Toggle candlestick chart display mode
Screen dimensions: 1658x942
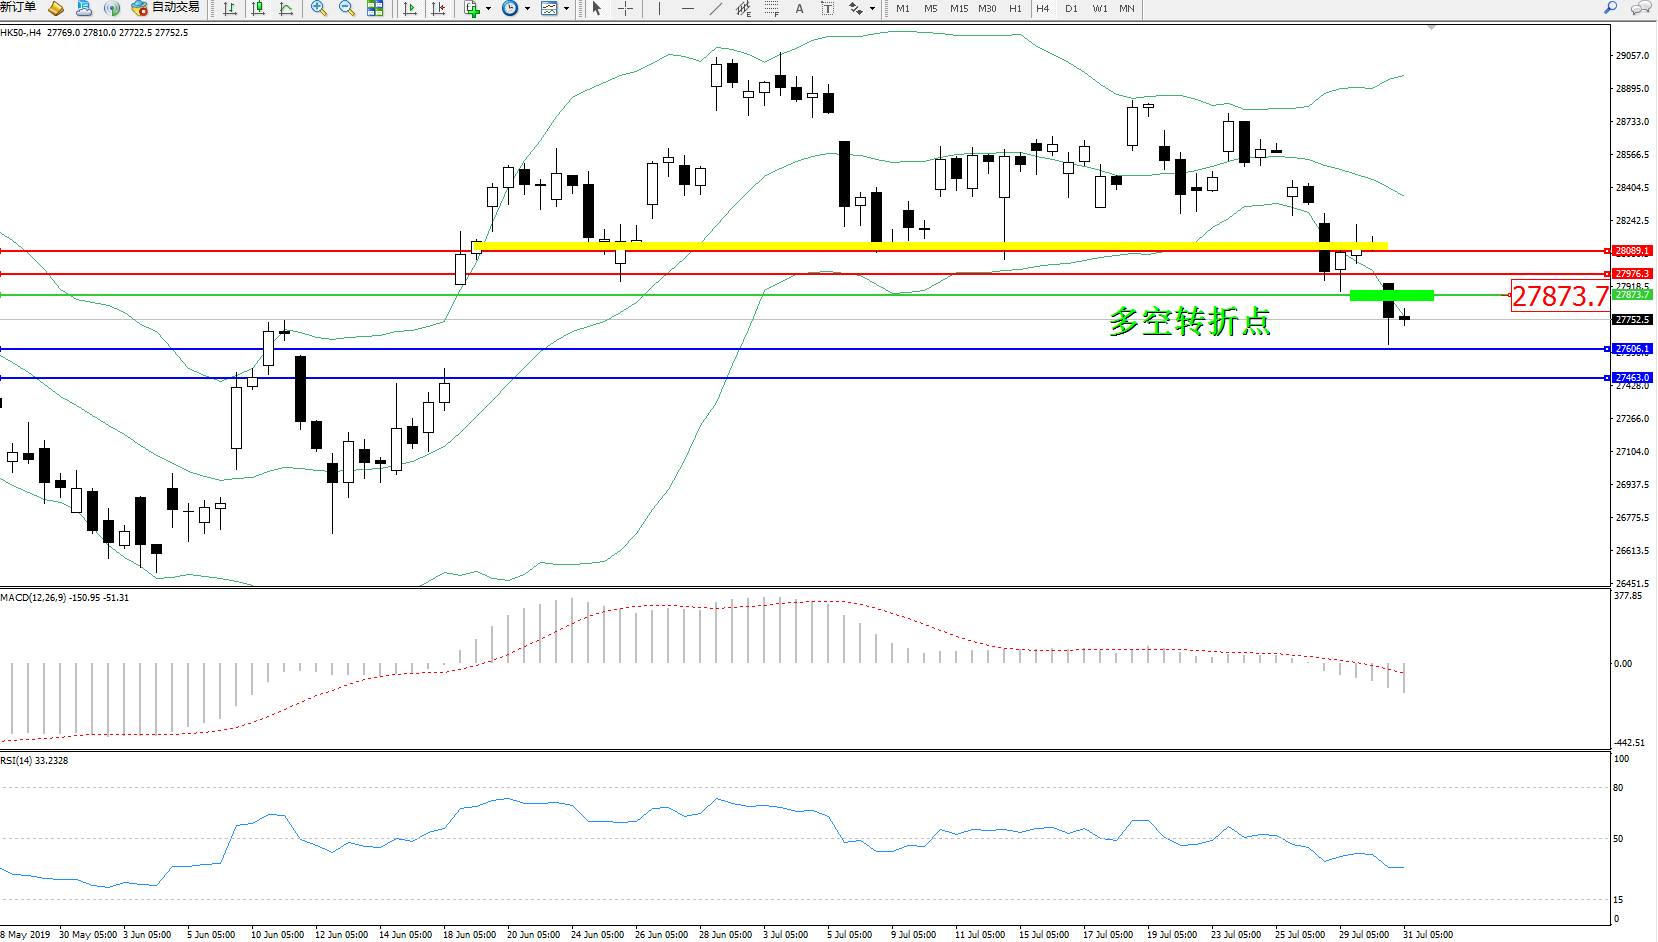[258, 9]
